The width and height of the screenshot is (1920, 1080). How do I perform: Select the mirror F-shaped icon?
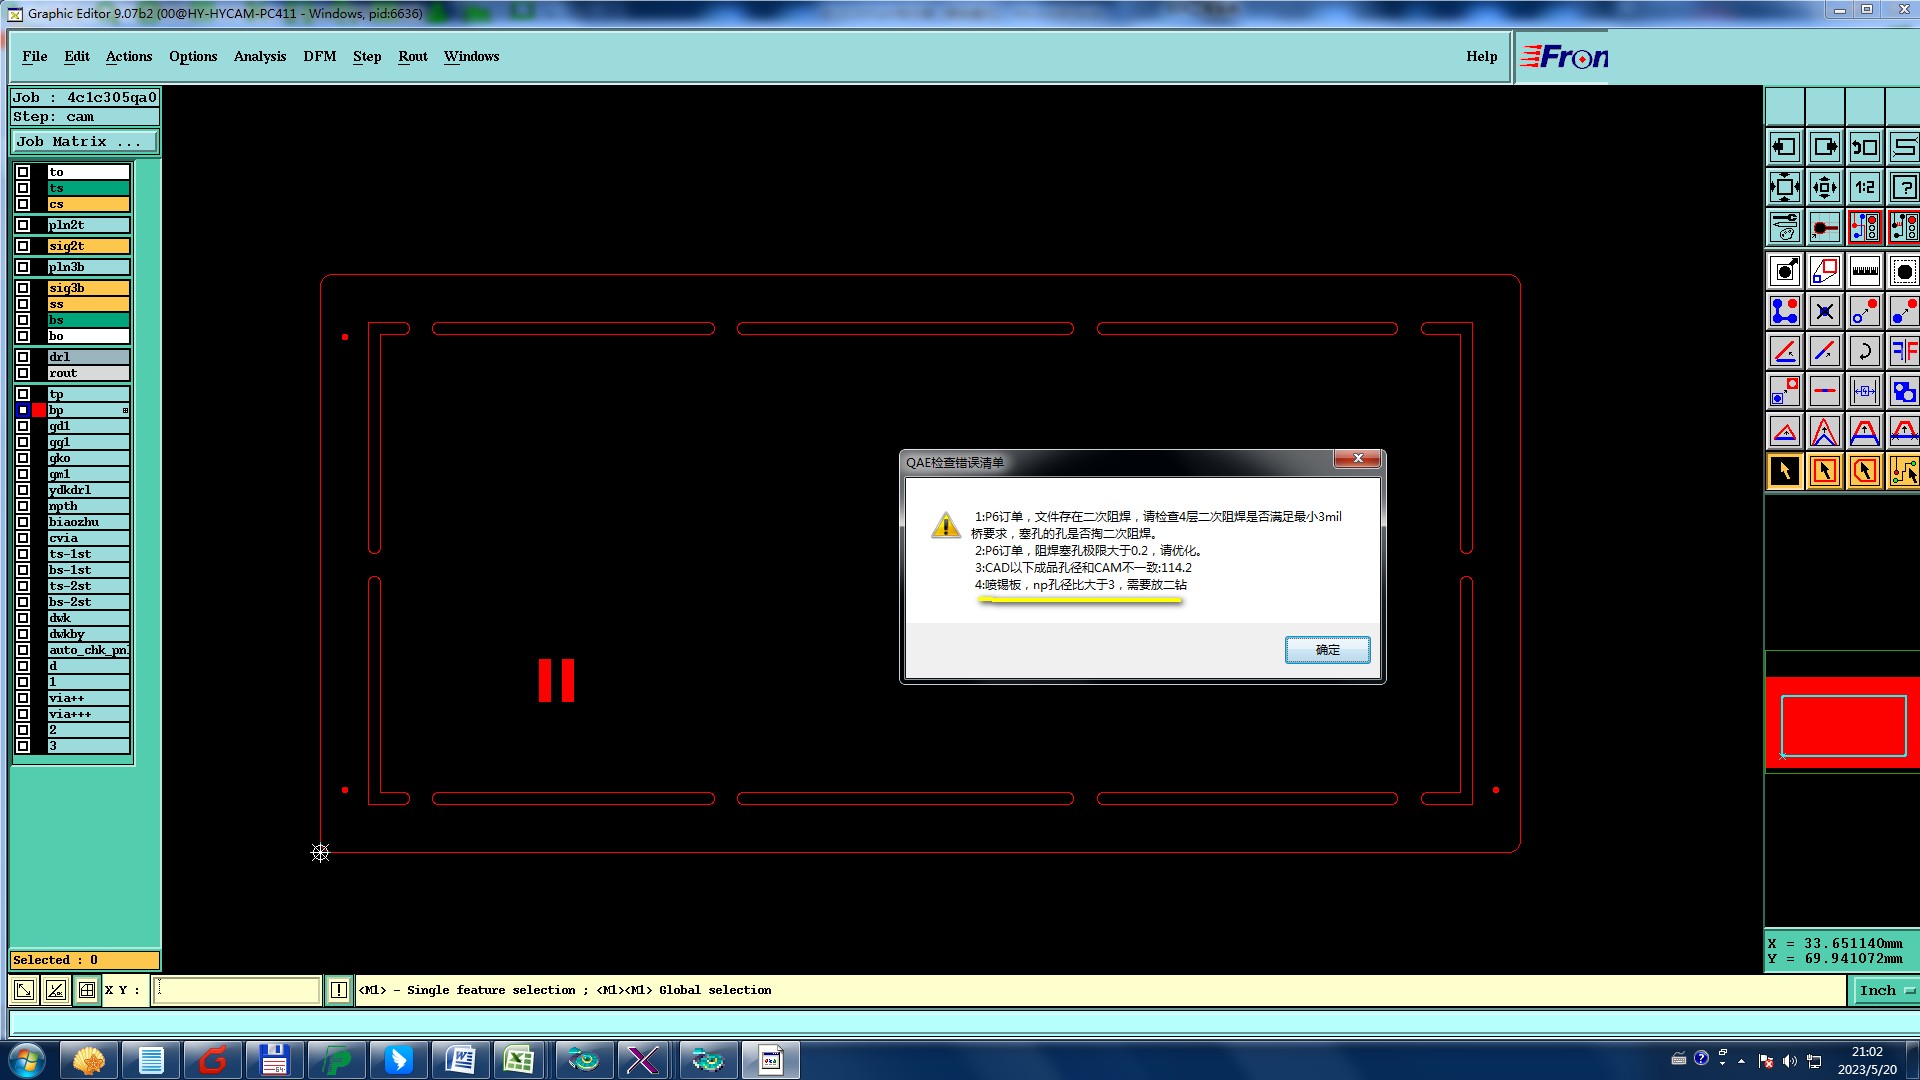point(1903,351)
